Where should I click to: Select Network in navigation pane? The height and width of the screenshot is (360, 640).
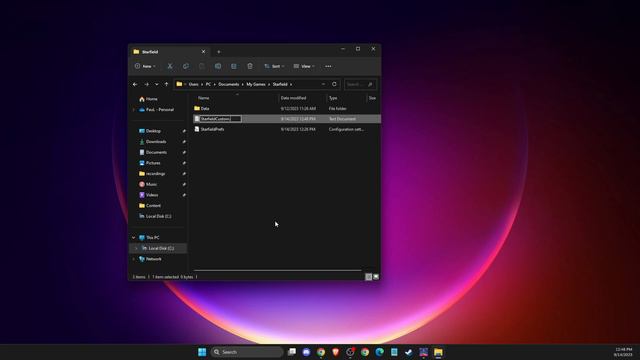tap(153, 259)
